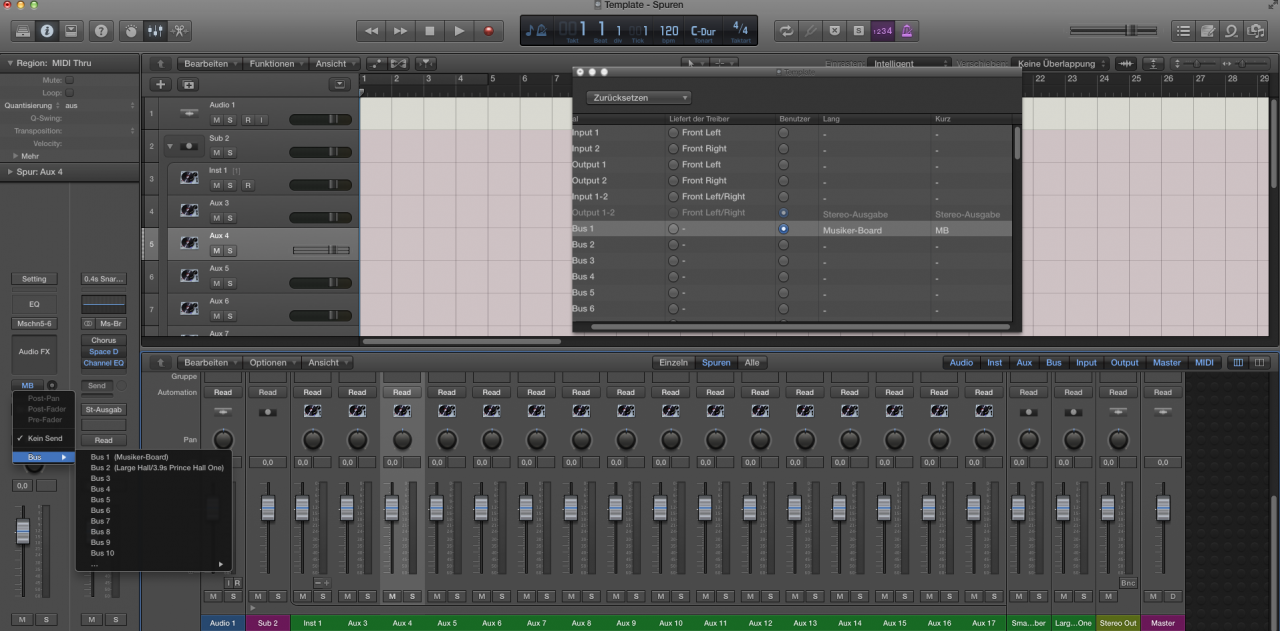
Task: Expand the Spur: Aux 4 section
Action: pos(8,172)
